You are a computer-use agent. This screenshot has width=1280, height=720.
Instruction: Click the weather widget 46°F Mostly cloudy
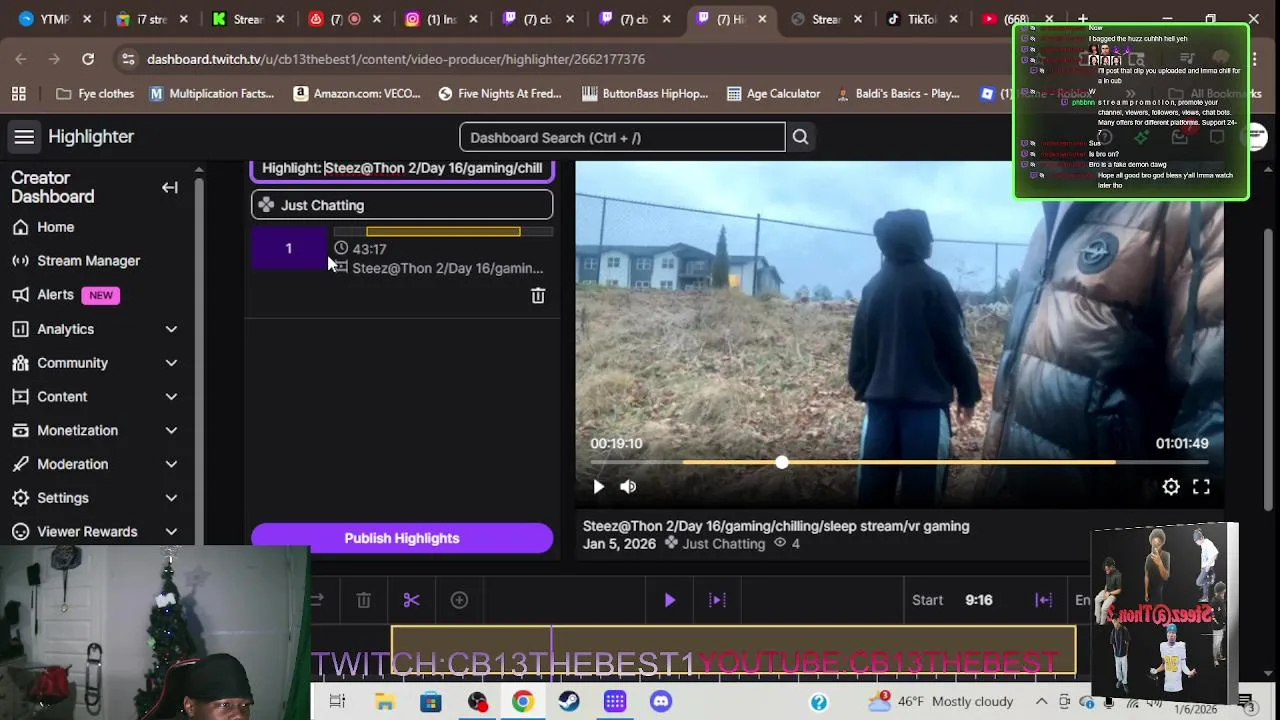coord(940,702)
